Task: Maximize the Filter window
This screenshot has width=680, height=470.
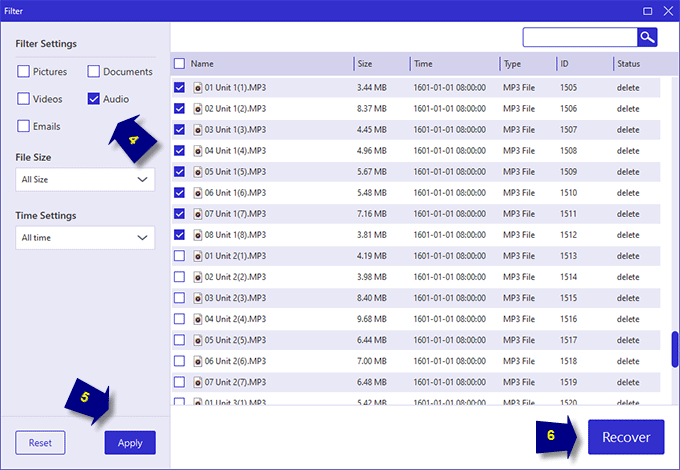Action: [647, 11]
